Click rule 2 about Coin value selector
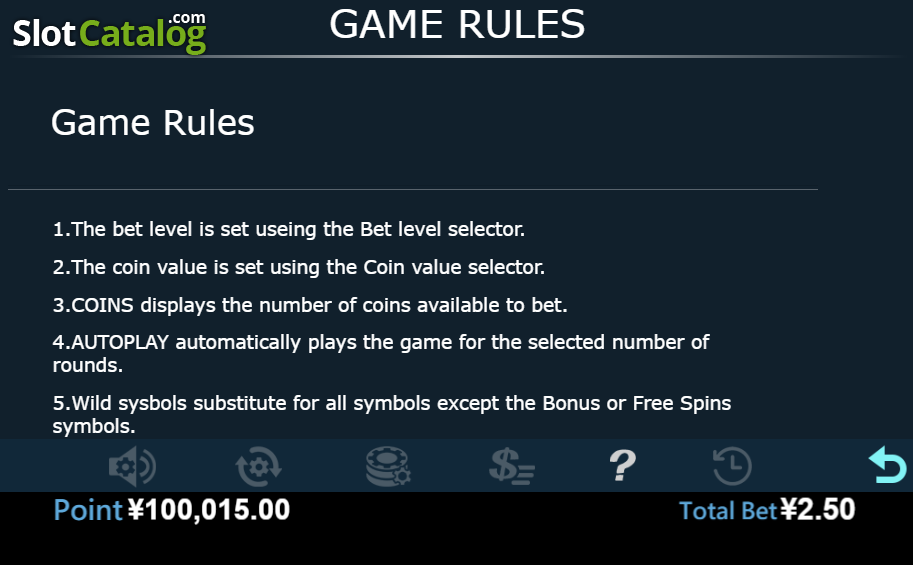913x565 pixels. (299, 267)
